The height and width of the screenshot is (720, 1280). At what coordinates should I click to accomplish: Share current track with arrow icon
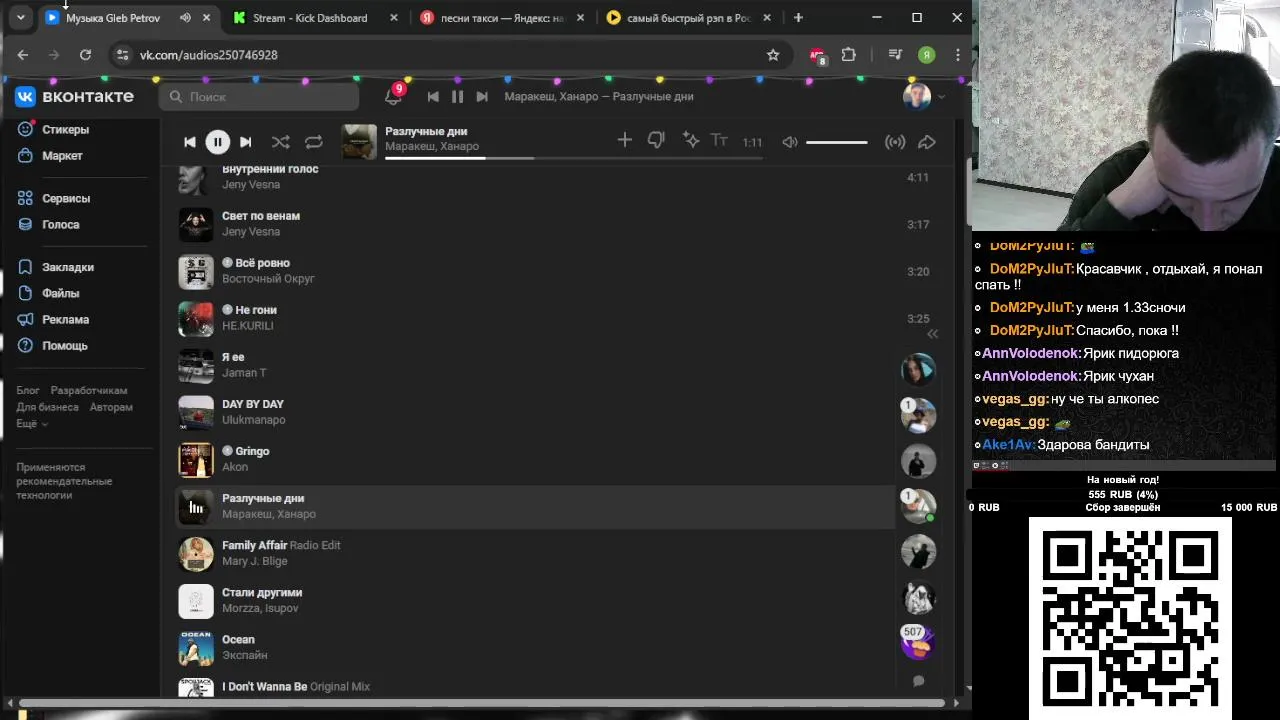(927, 142)
